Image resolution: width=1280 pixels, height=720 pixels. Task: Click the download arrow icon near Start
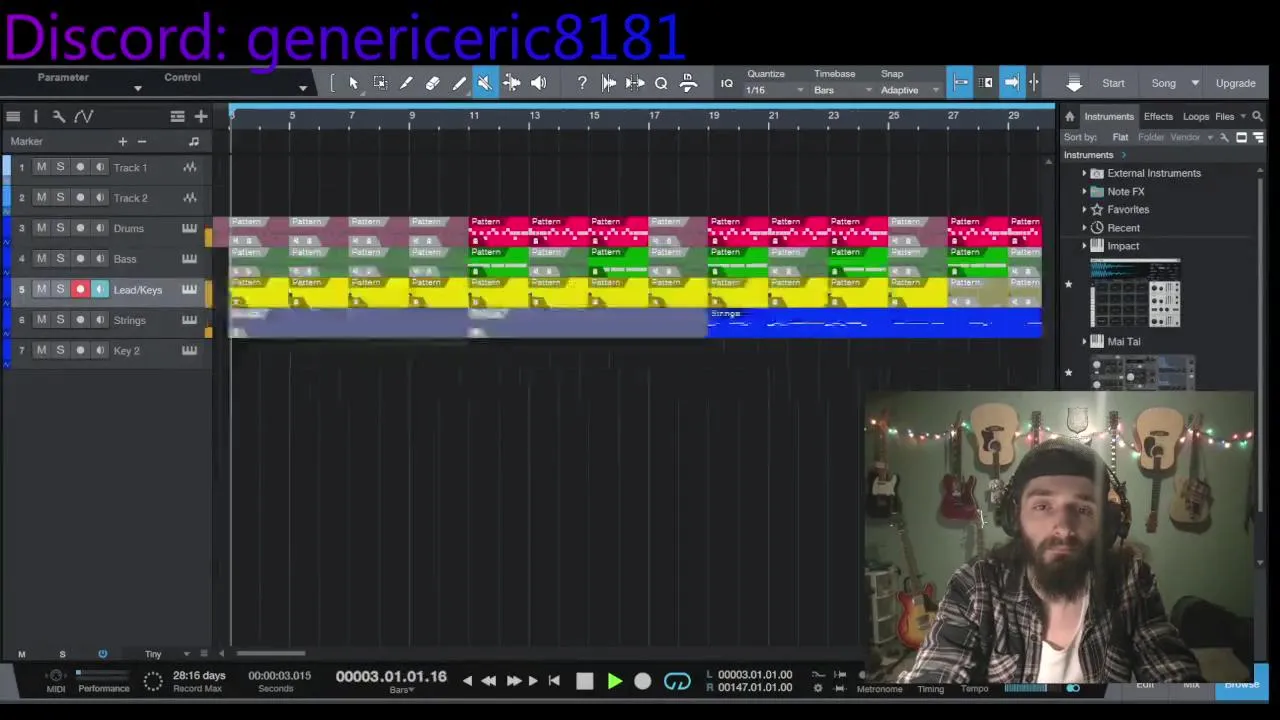(x=1074, y=84)
